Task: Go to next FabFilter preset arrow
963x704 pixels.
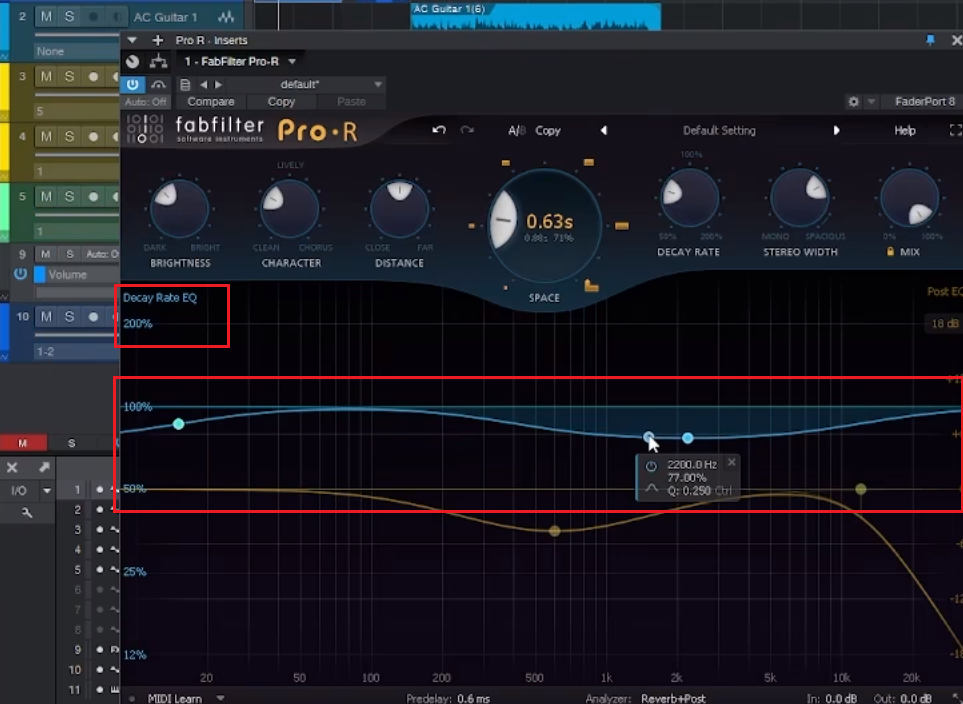Action: click(836, 130)
